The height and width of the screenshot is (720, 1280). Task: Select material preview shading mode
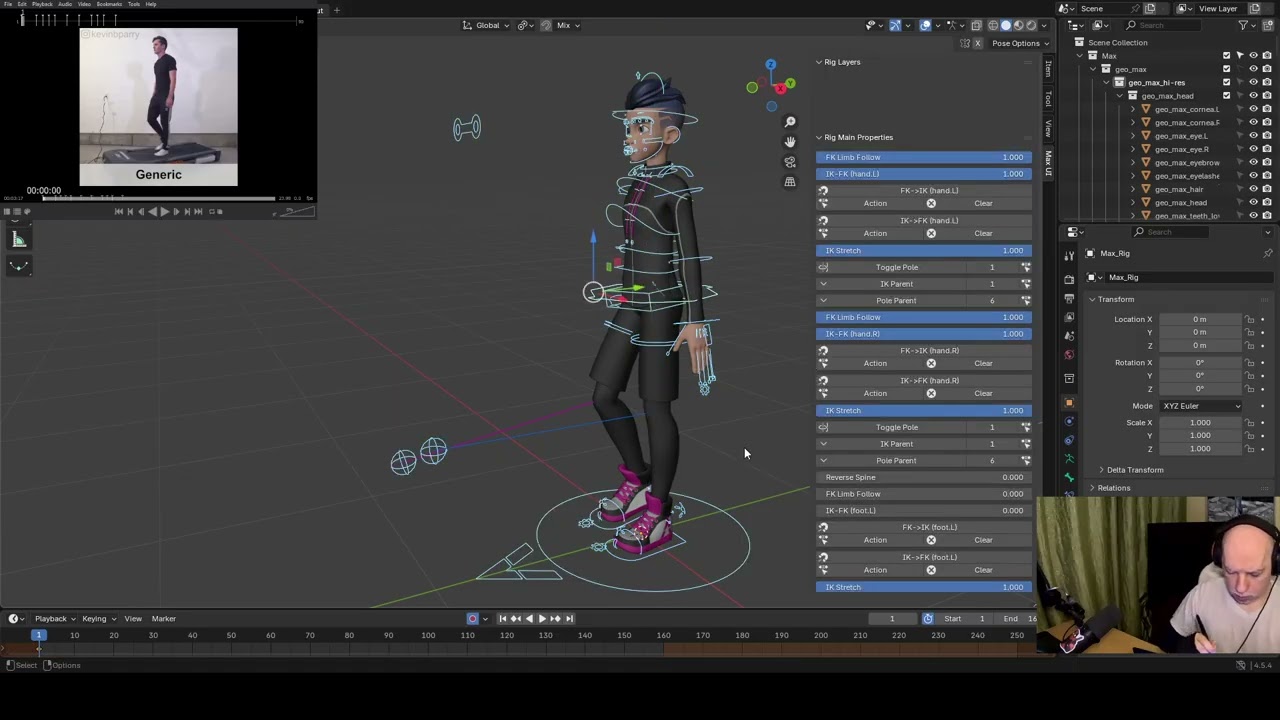click(1019, 25)
